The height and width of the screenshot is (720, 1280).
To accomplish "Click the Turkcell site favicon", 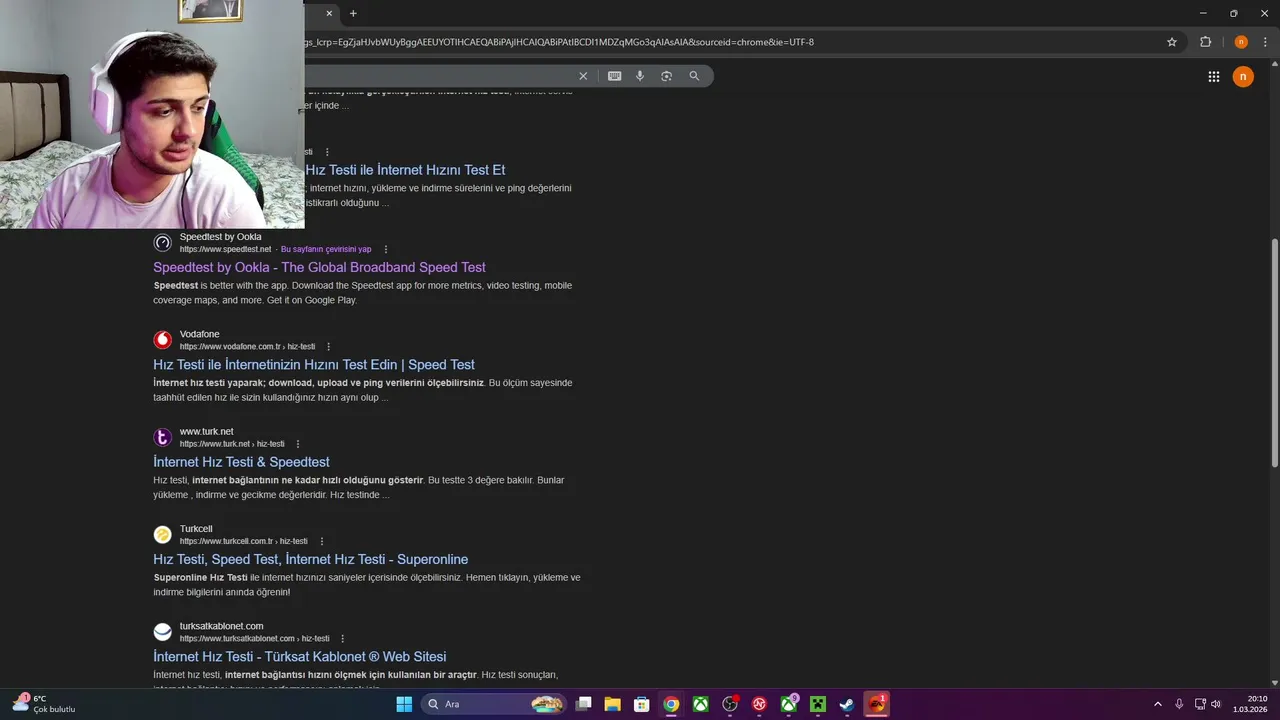I will point(162,534).
